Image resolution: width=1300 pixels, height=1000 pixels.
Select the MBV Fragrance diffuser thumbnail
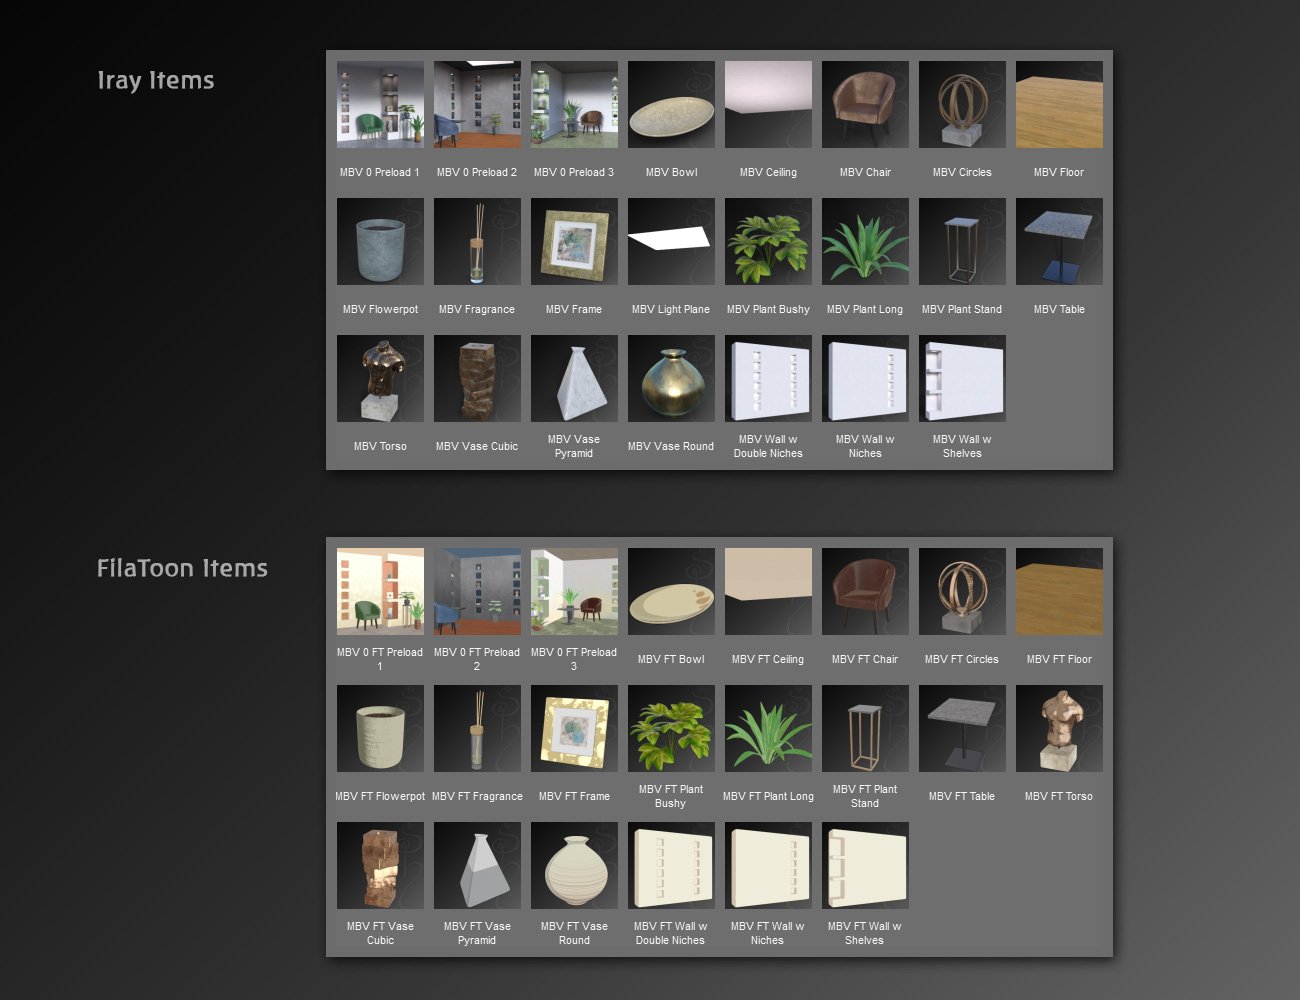[x=477, y=241]
